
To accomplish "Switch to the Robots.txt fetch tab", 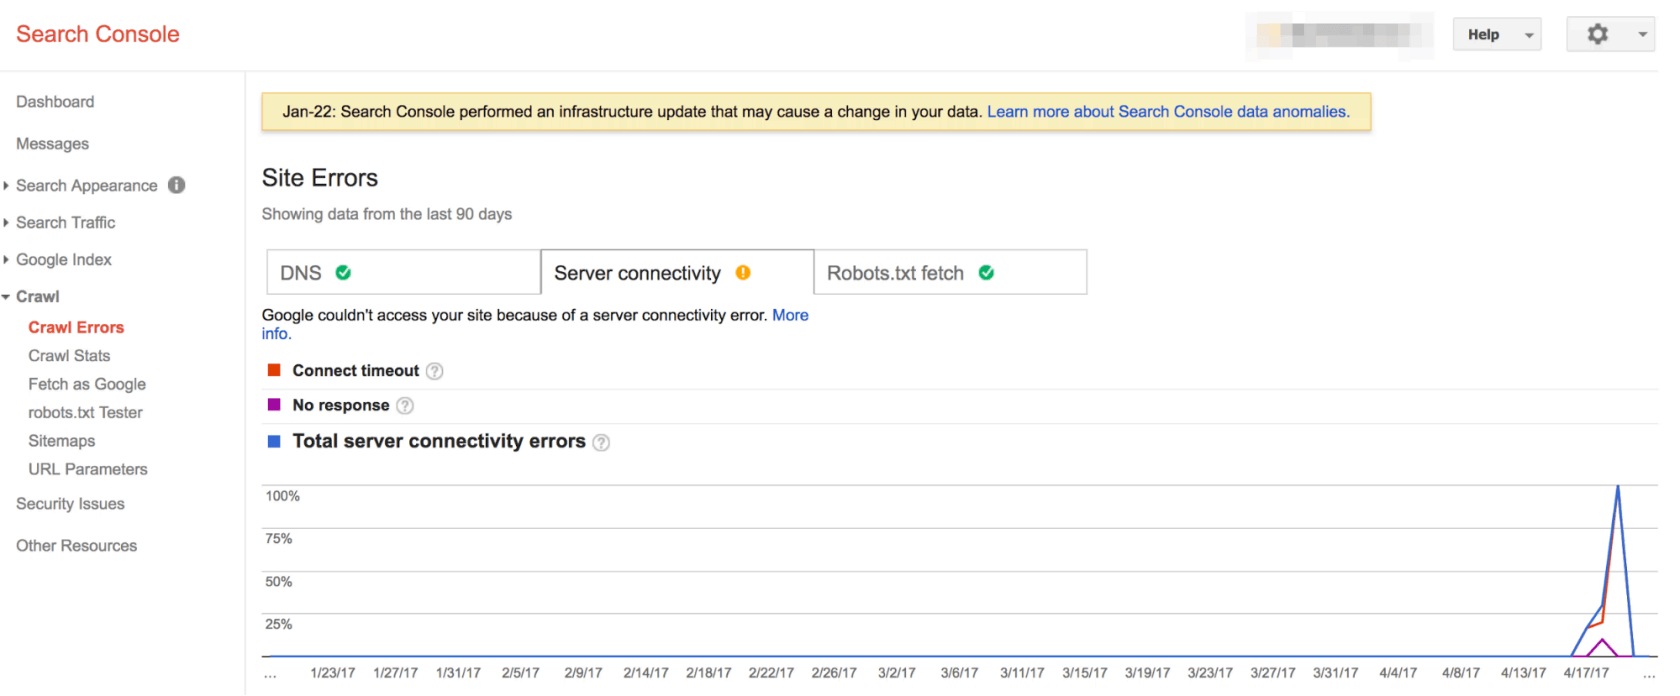I will point(950,272).
